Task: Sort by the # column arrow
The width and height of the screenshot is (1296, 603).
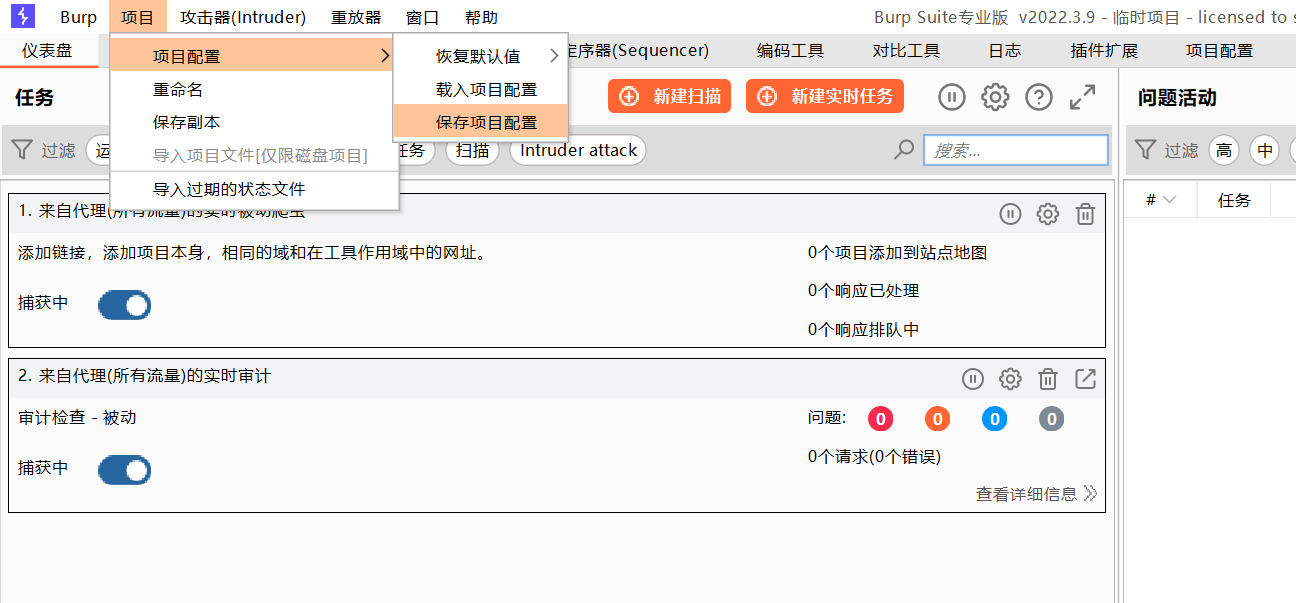Action: [x=1169, y=200]
